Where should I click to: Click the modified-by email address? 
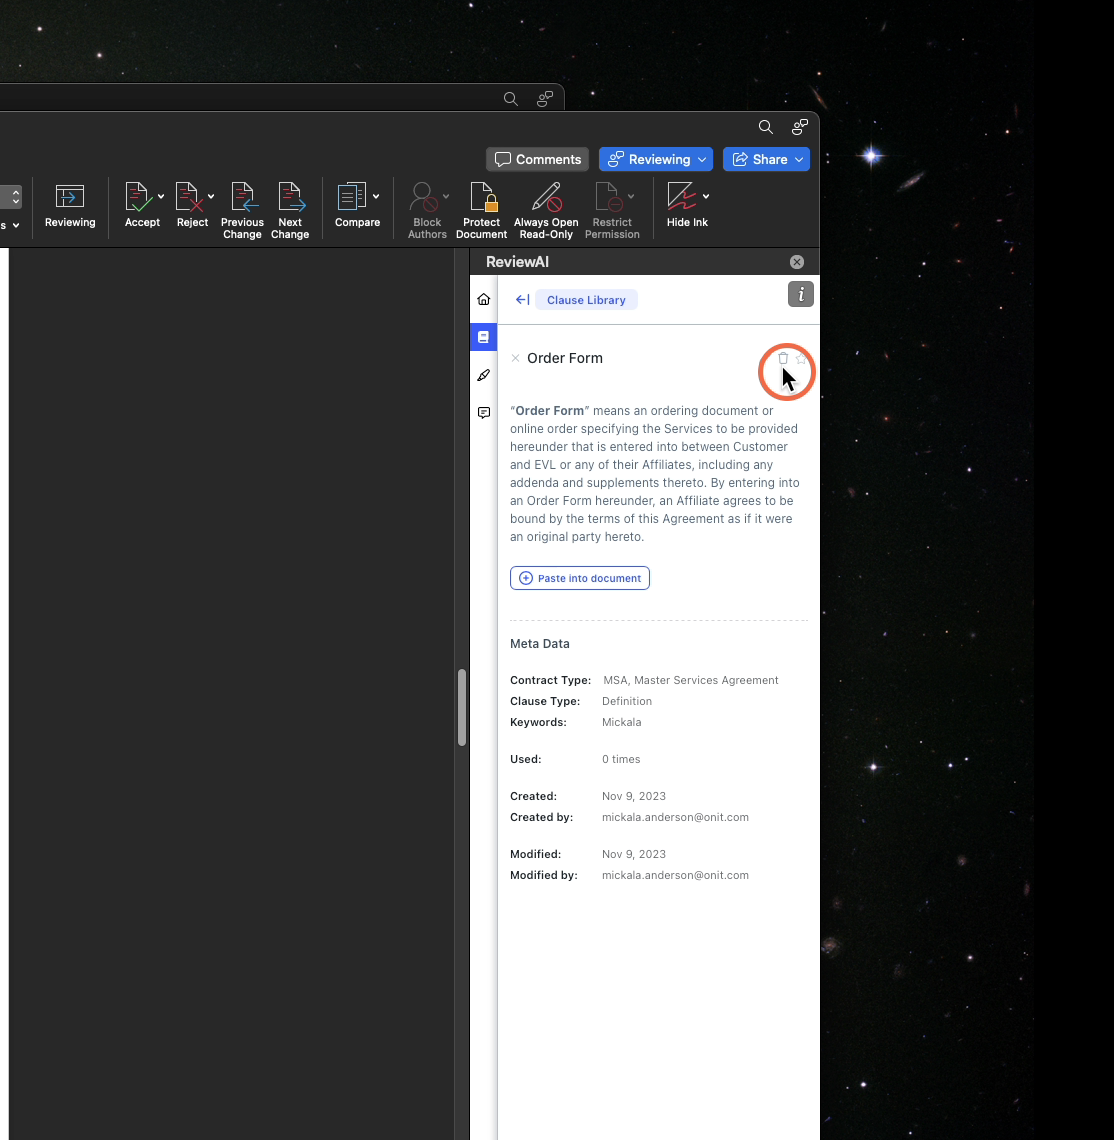676,875
